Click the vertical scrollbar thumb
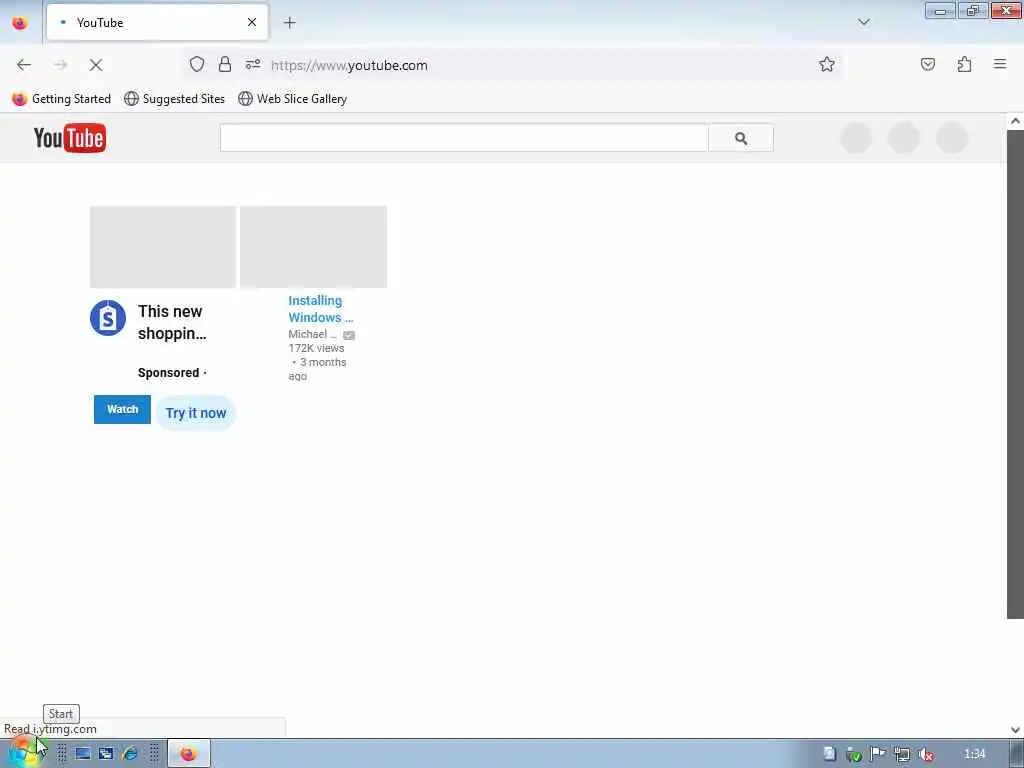 tap(1015, 374)
